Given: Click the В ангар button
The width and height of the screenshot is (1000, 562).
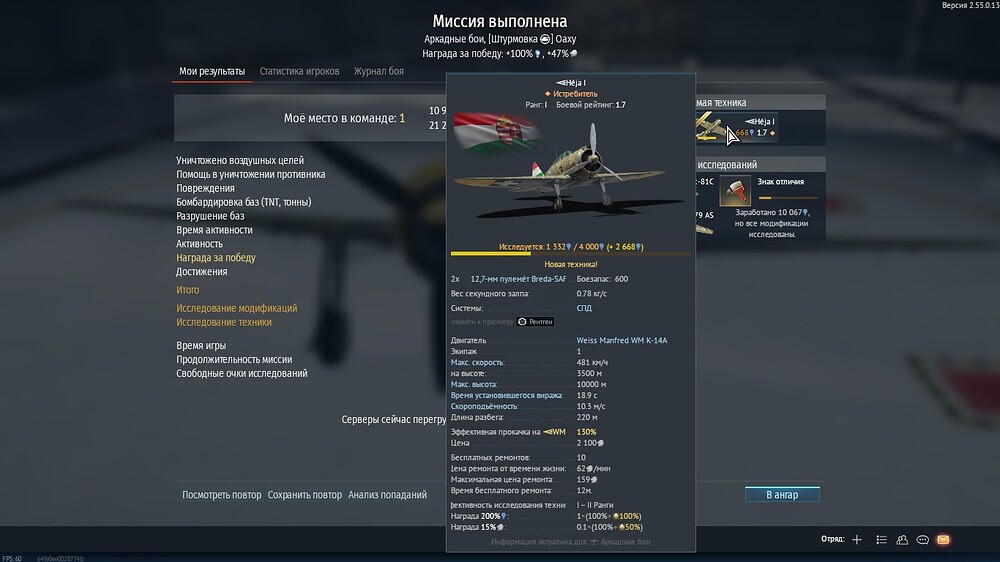Looking at the screenshot, I should point(782,494).
